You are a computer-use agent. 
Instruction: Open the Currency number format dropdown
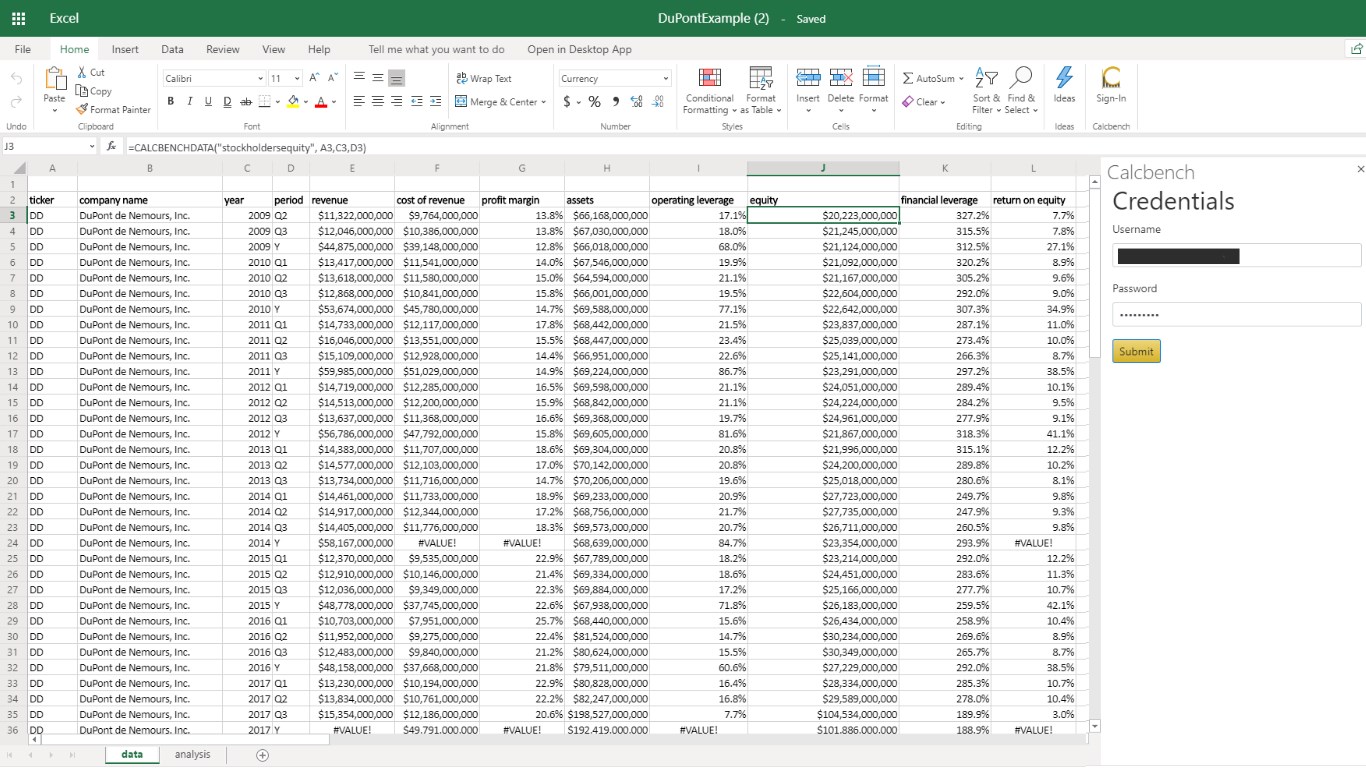[x=666, y=78]
